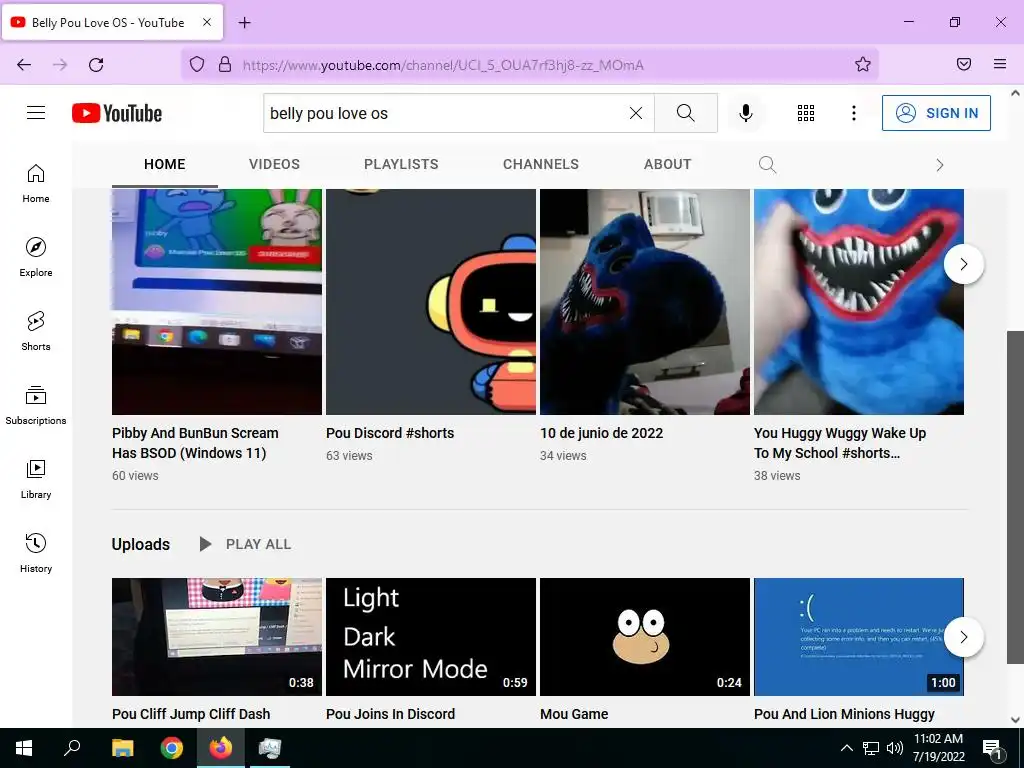Viewport: 1024px width, 768px height.
Task: Open the Mou Game video thumbnail
Action: point(645,637)
